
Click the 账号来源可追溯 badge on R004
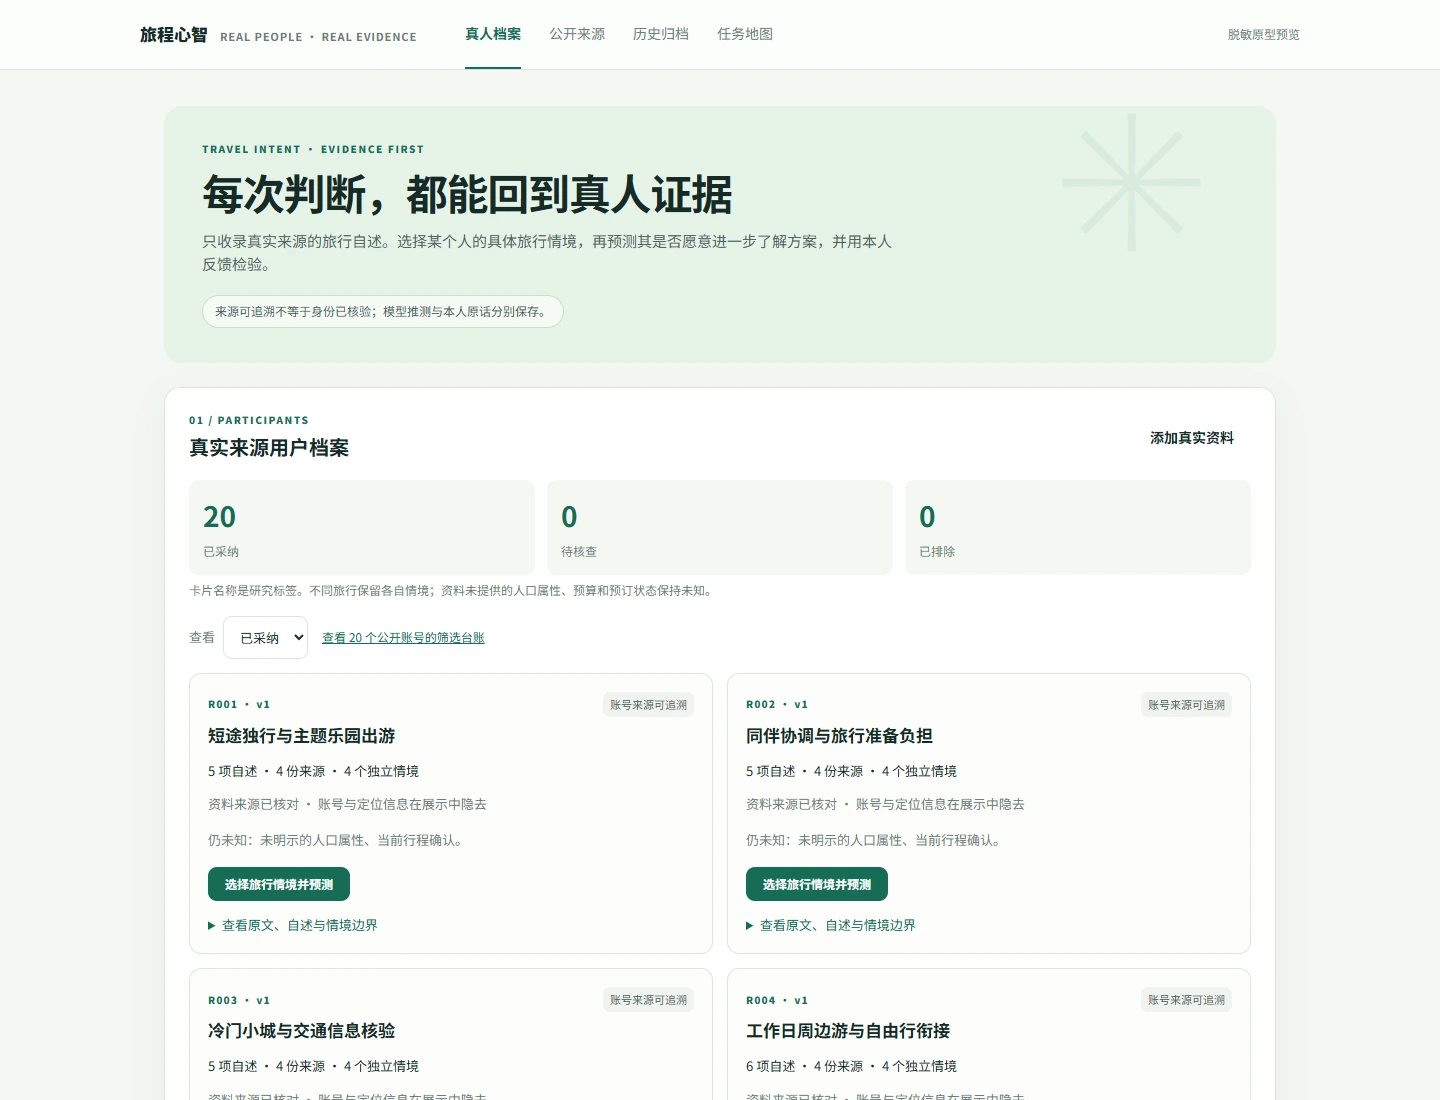pos(1187,1000)
